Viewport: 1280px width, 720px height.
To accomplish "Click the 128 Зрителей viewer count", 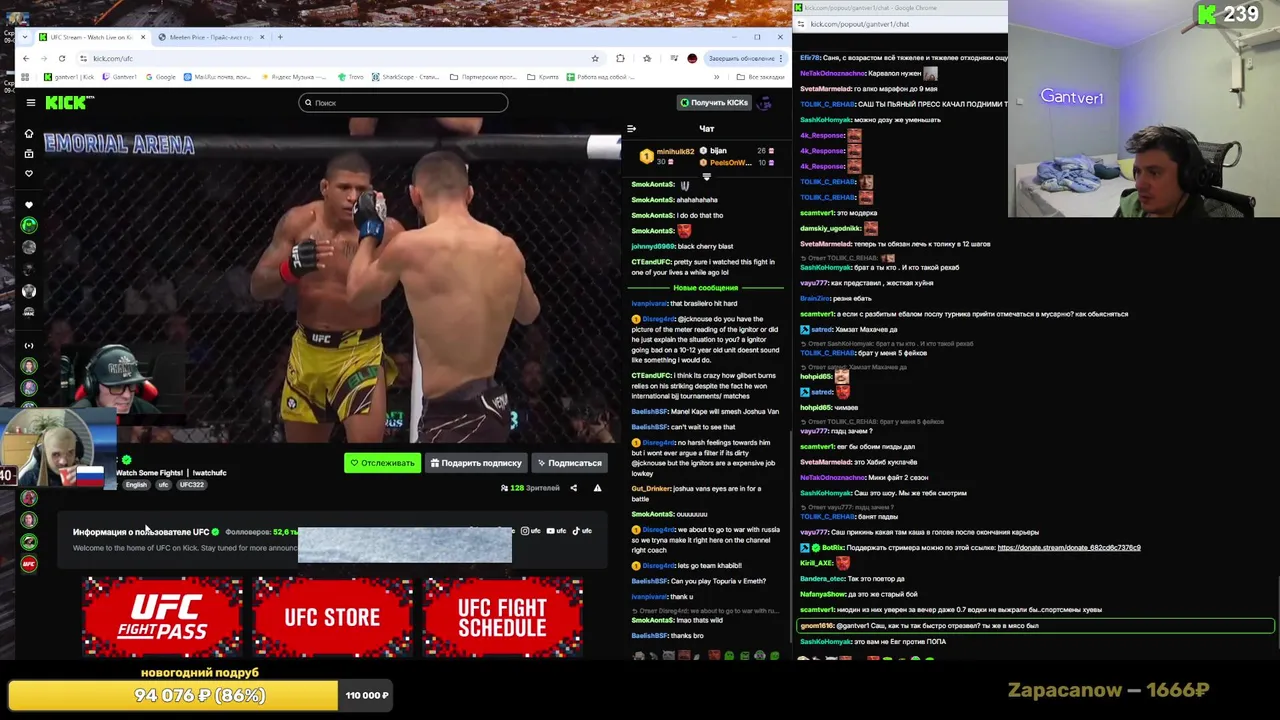I will click(530, 488).
